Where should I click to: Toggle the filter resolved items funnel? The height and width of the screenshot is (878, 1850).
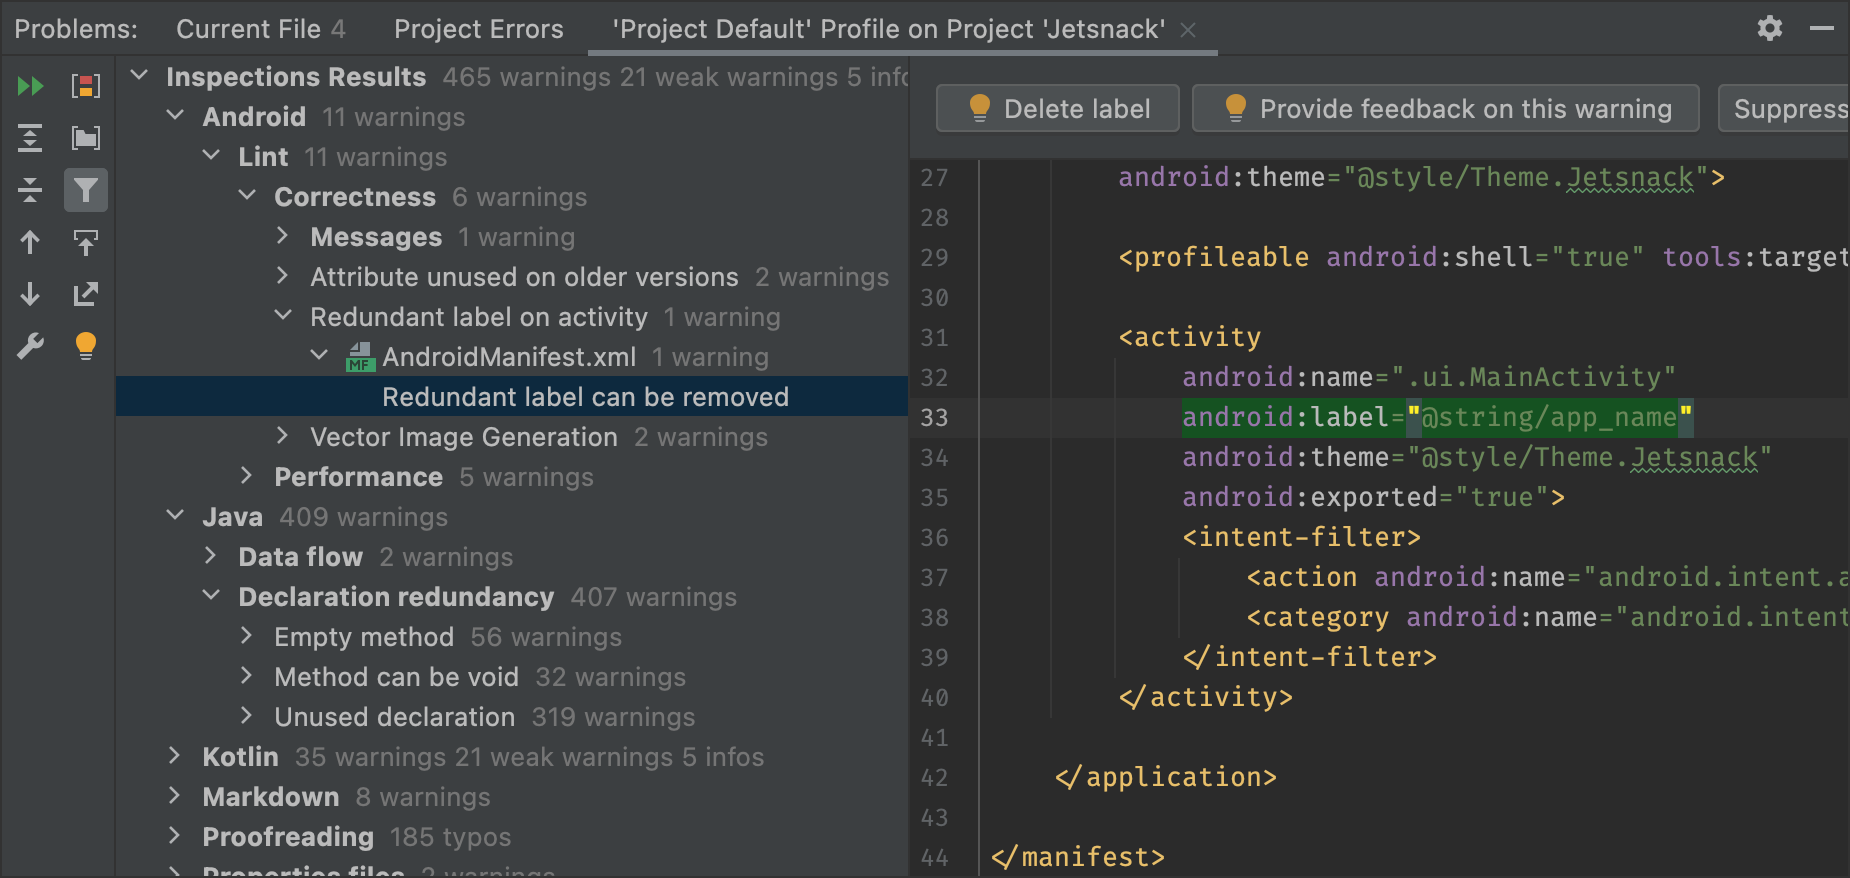tap(86, 190)
